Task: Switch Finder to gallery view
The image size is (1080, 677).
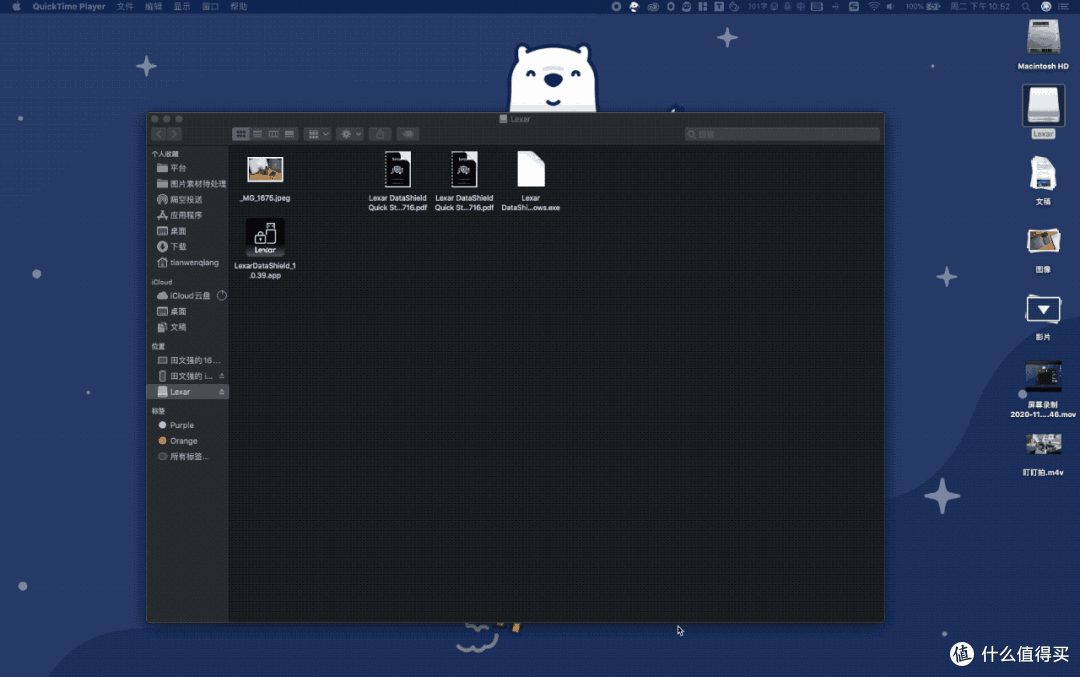Action: 289,134
